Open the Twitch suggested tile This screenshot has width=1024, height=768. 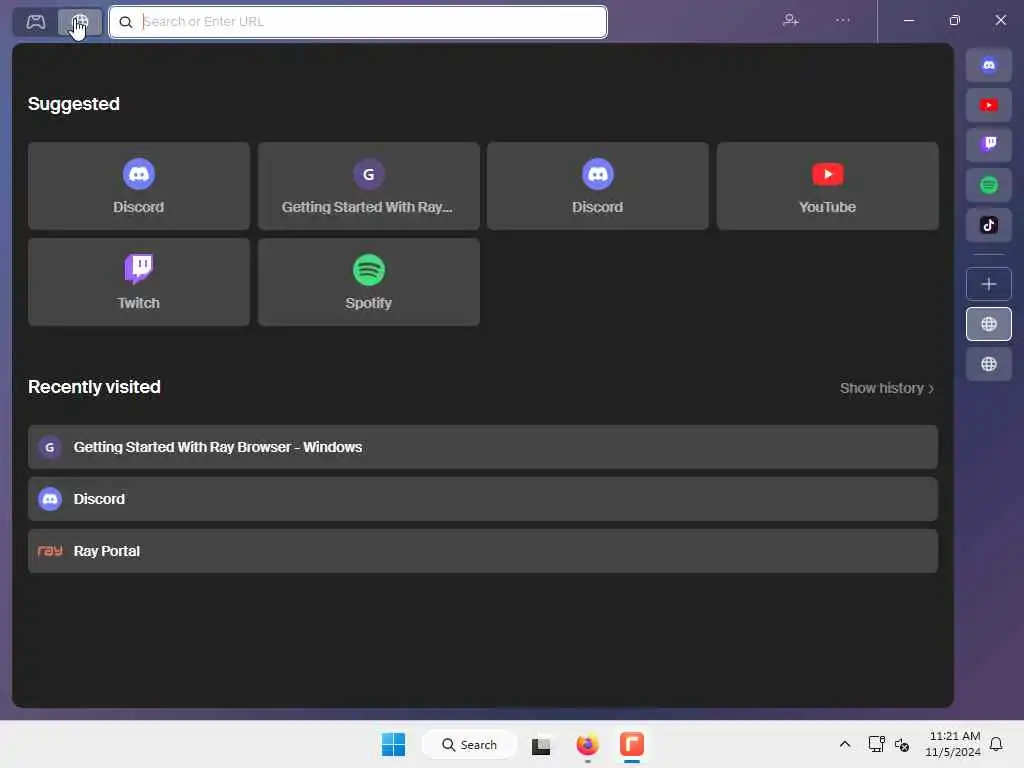click(x=138, y=282)
